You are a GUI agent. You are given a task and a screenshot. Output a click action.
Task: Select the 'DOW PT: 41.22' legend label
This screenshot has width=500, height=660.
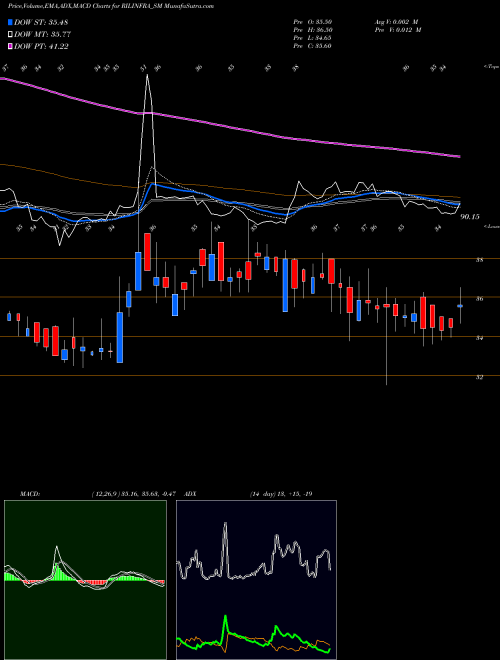[x=41, y=47]
